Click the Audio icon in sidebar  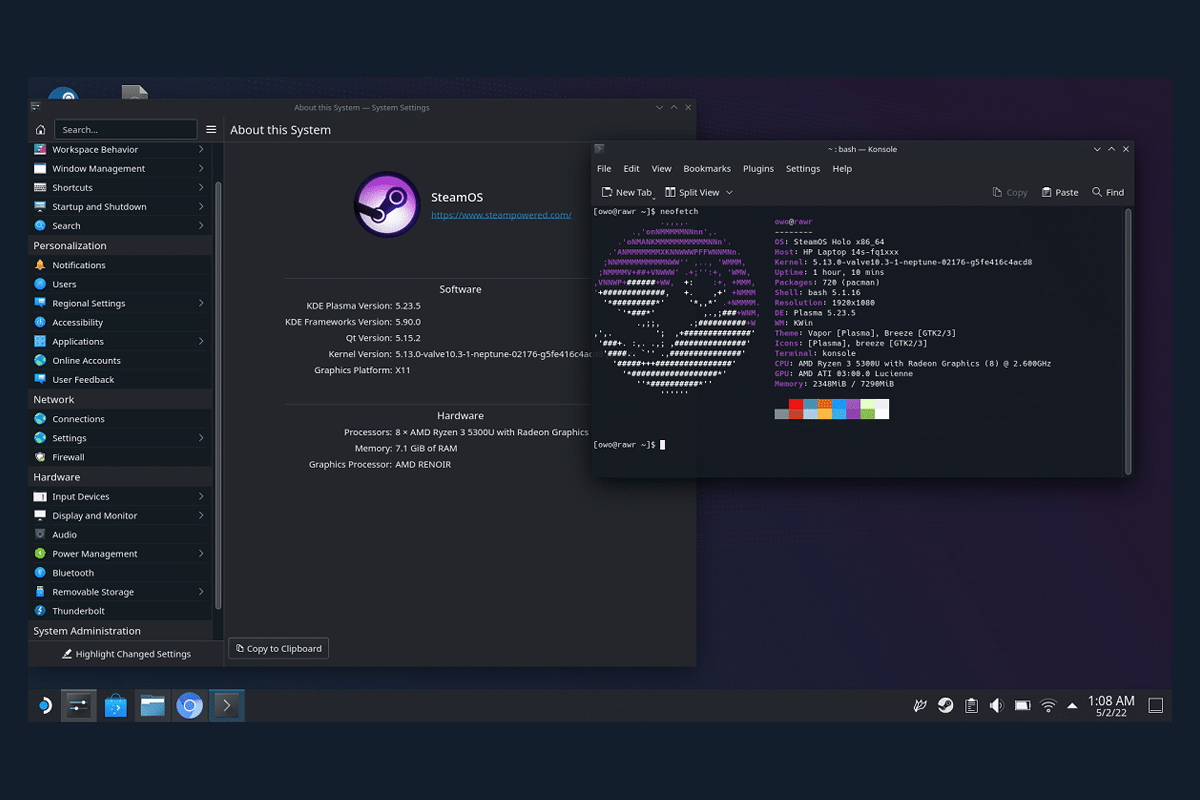[x=40, y=534]
